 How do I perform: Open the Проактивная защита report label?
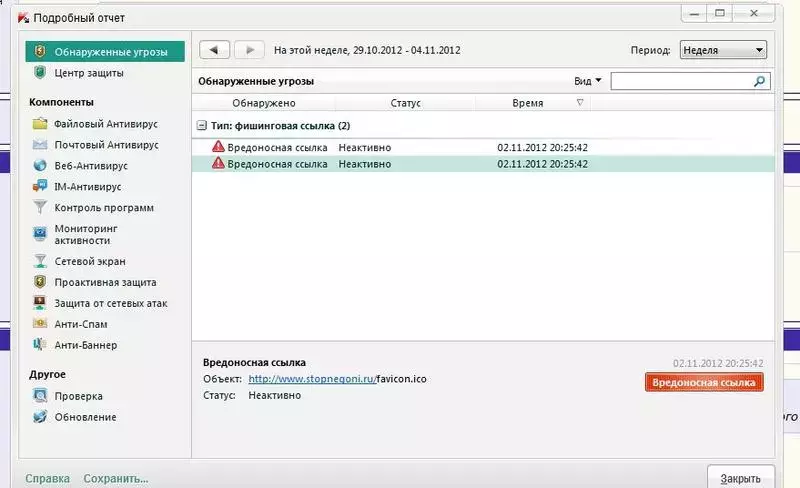(105, 282)
